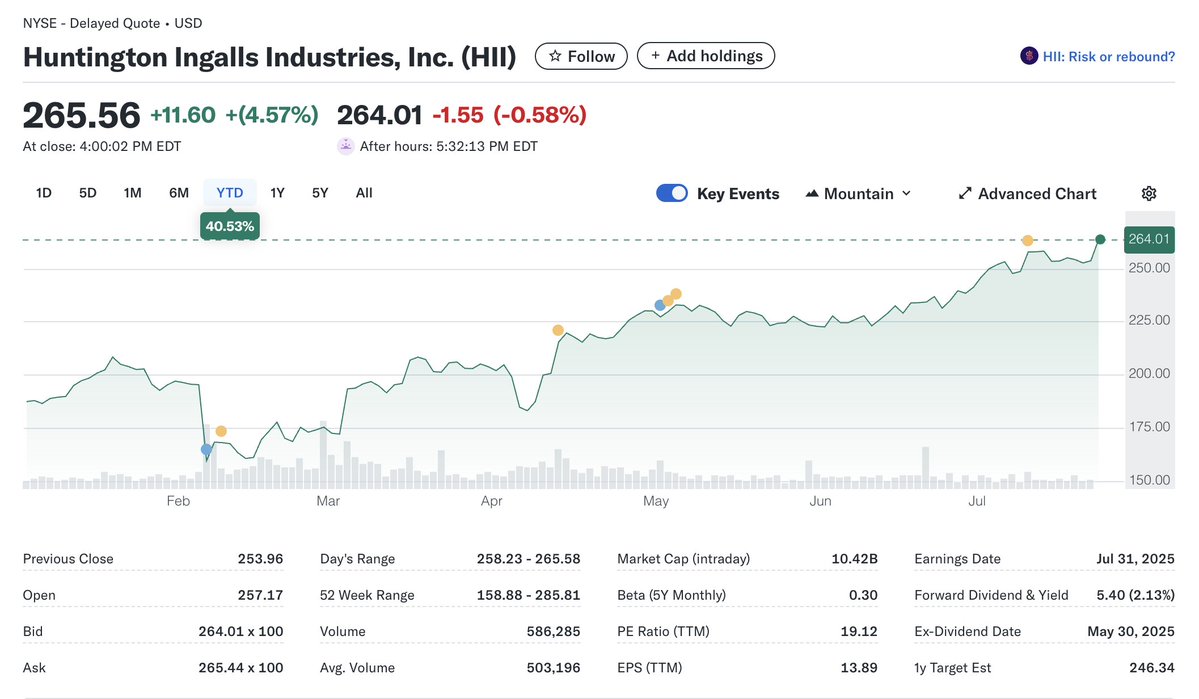Click the red -1.55 after-hours change
The width and height of the screenshot is (1199, 699).
coord(458,115)
